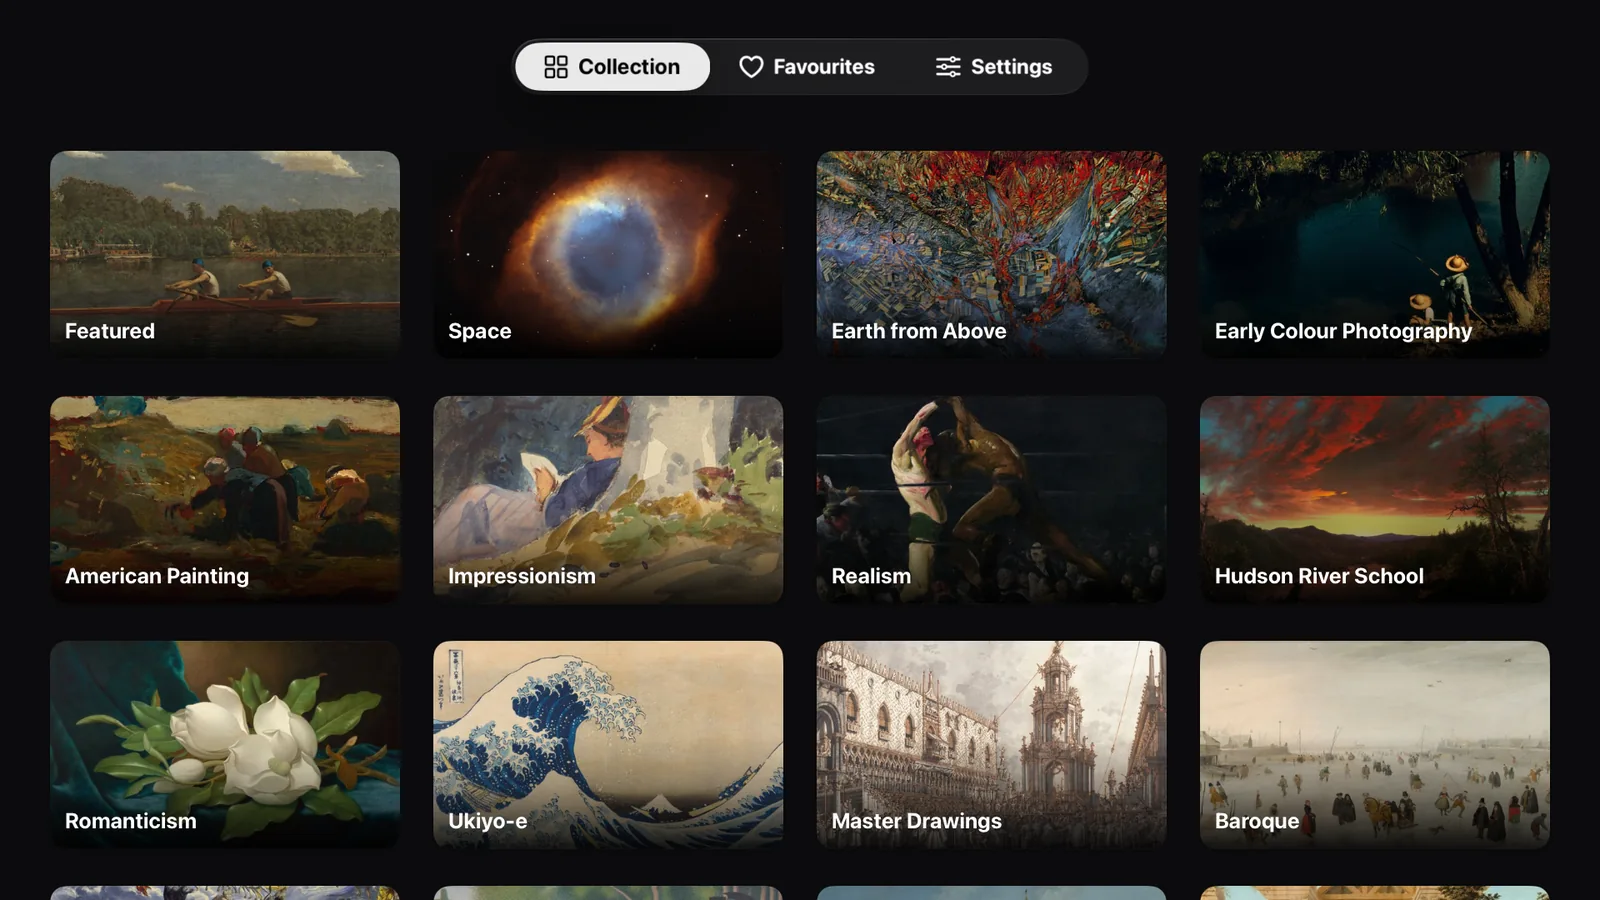1600x900 pixels.
Task: Click the 'Earth from Above' label
Action: point(919,331)
